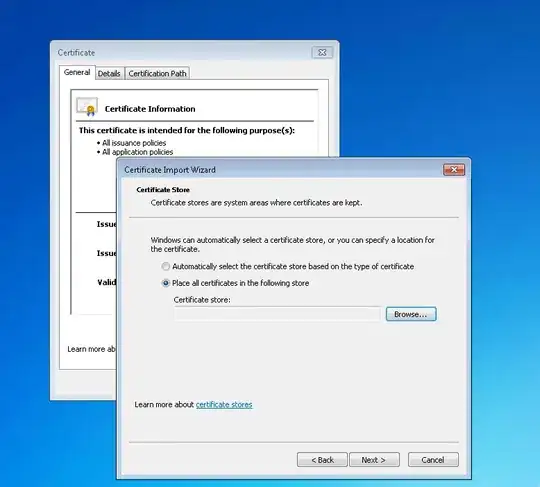
Task: Click the 'Certificate store:' label
Action: [202, 300]
